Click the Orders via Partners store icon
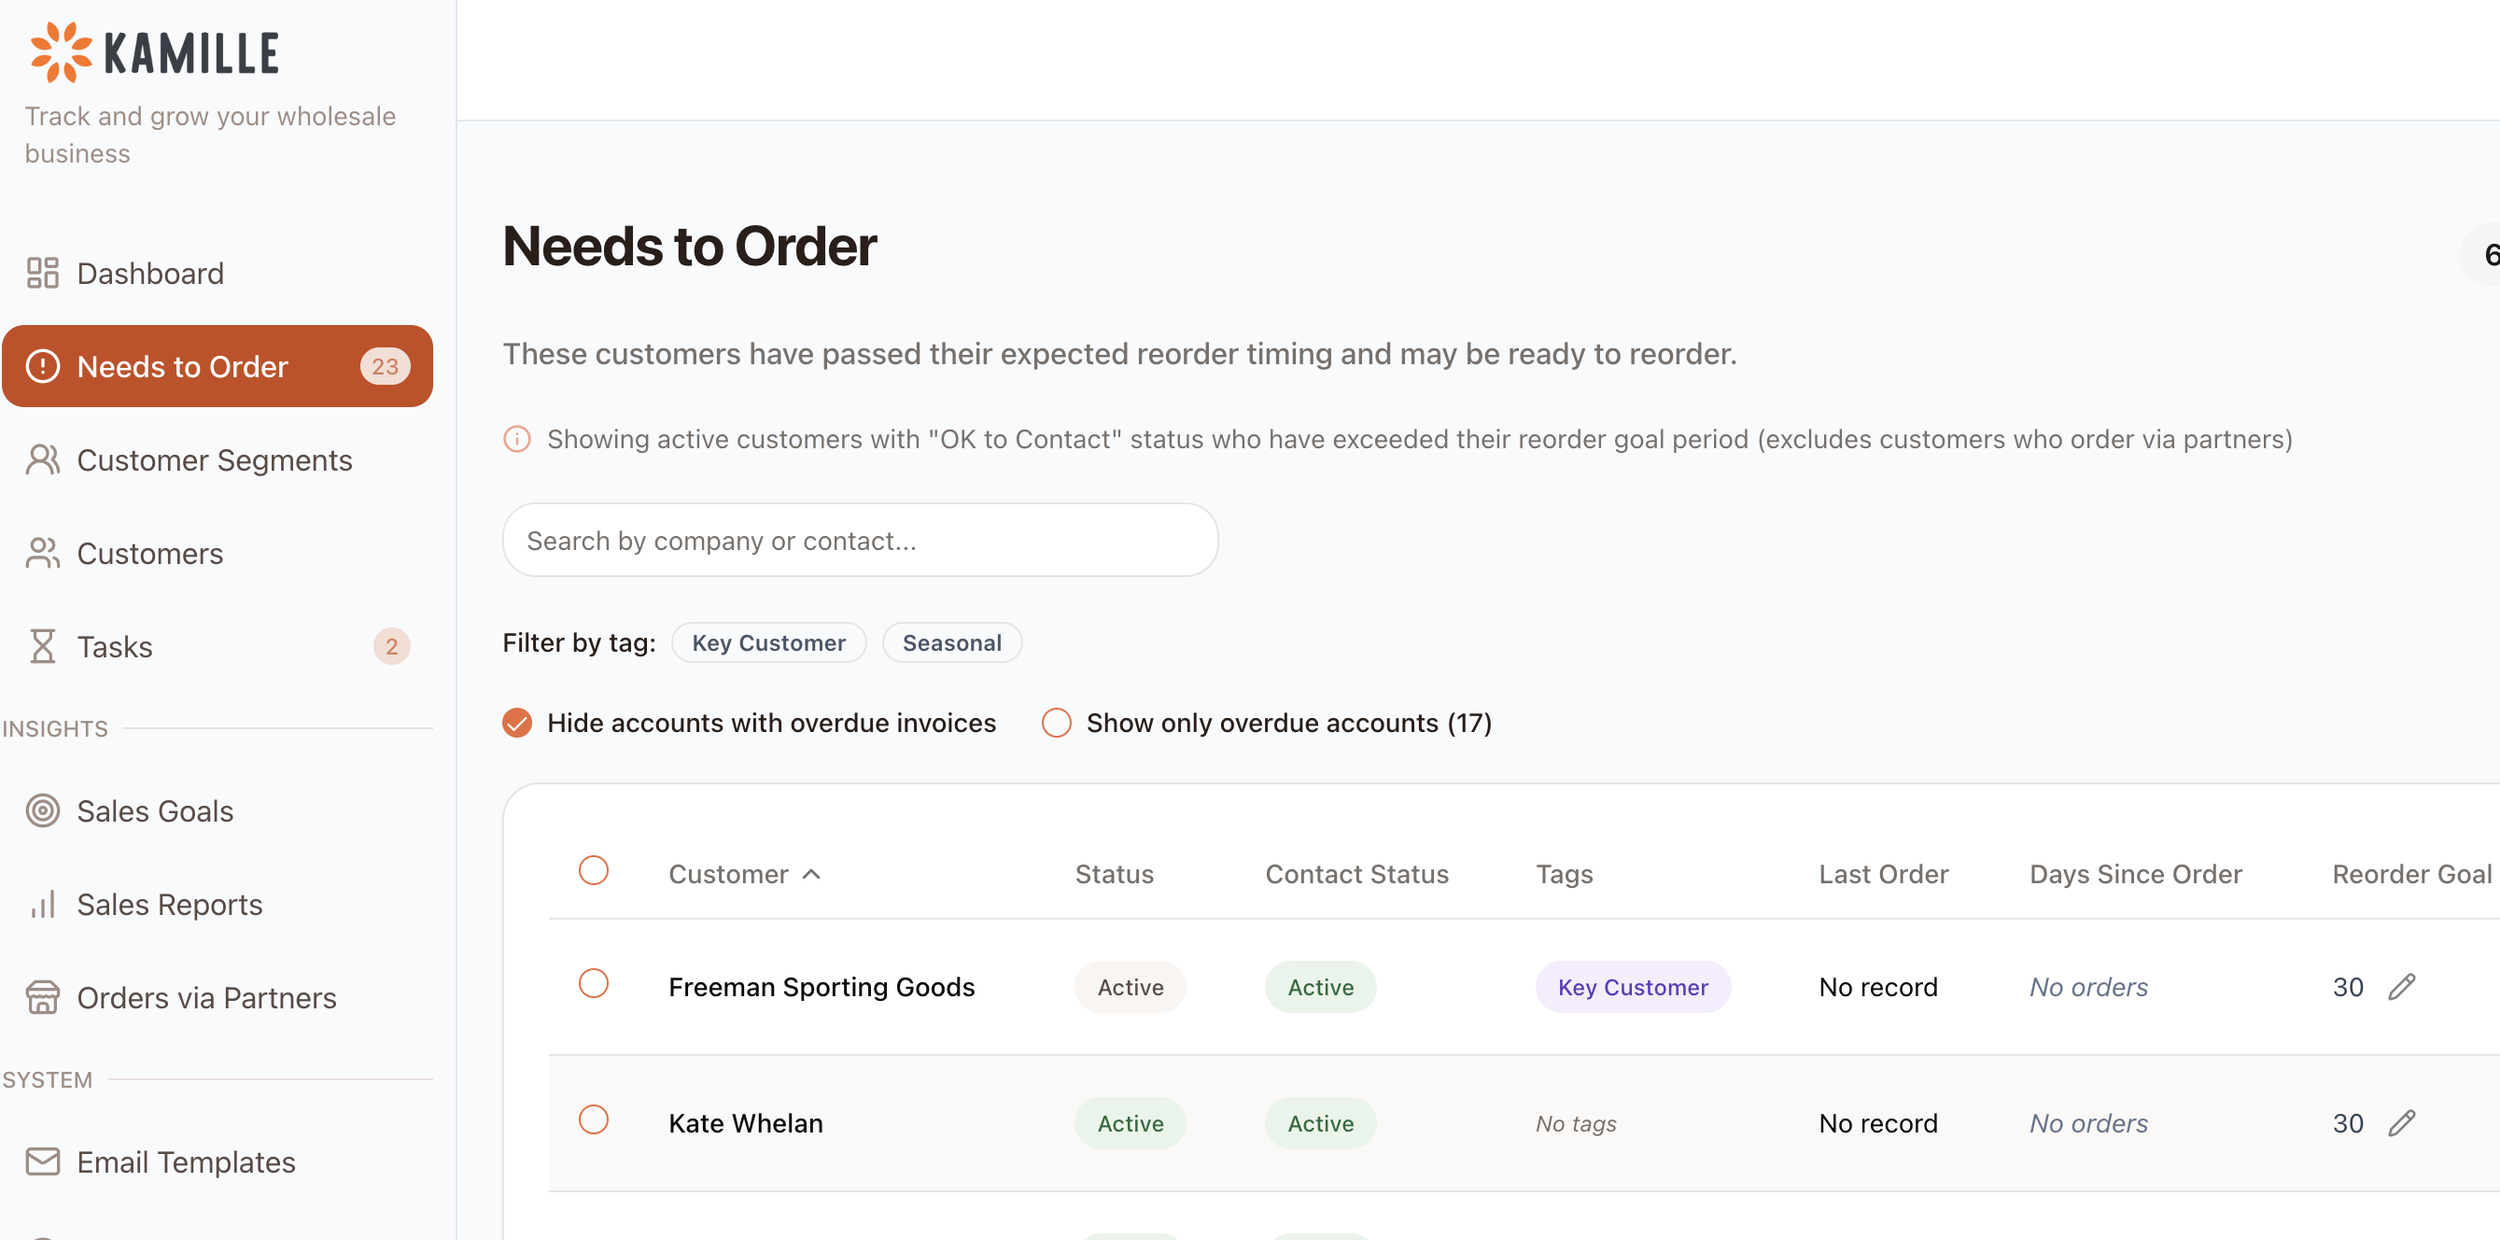2500x1240 pixels. (x=42, y=997)
